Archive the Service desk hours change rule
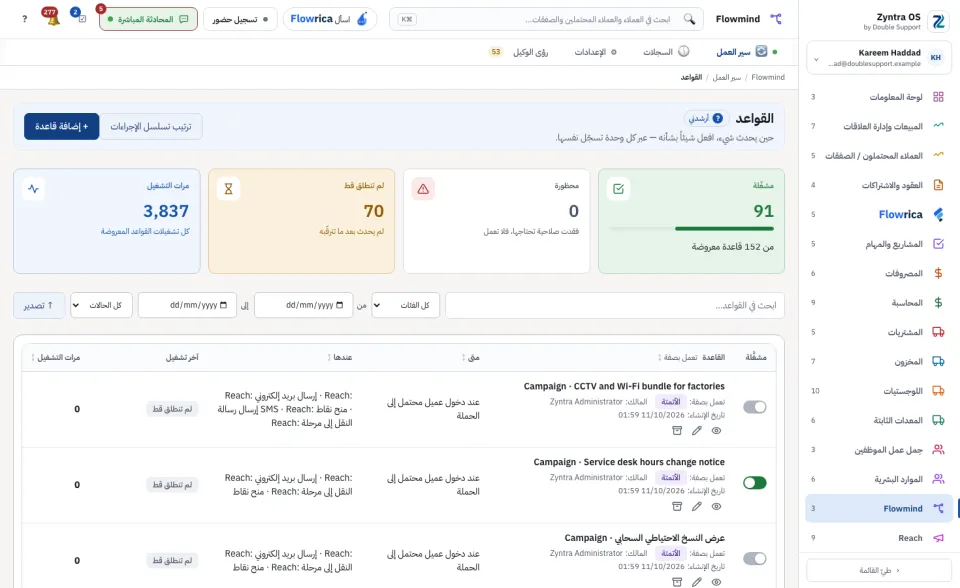Screen dimensions: 960x588 click(x=677, y=507)
